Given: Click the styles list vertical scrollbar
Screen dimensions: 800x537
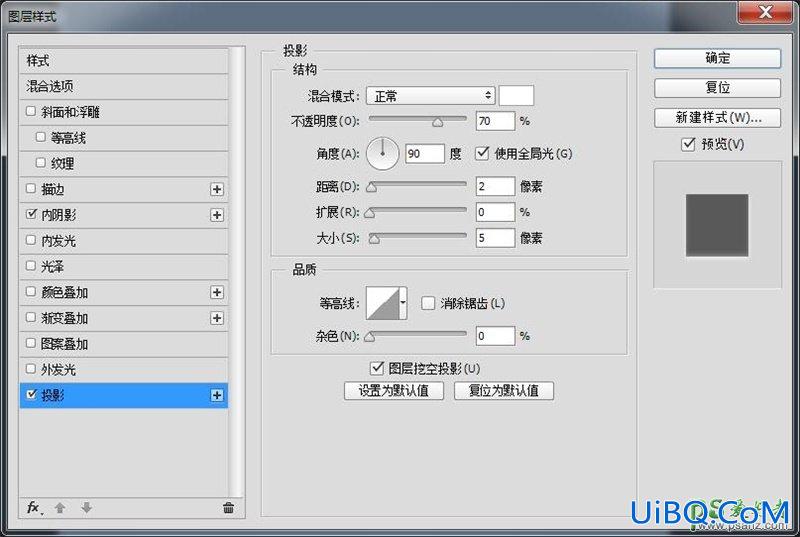Looking at the screenshot, I should tap(236, 270).
